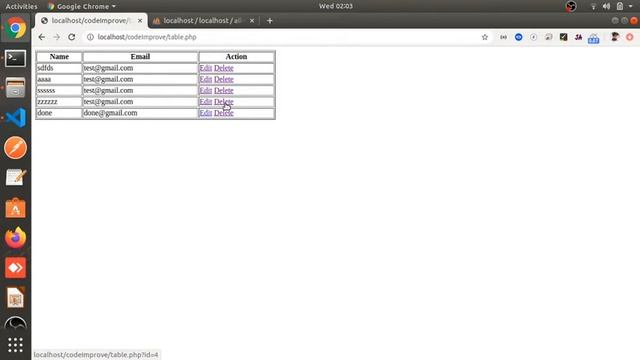This screenshot has height=360, width=640.
Task: Launch Postman from the dock
Action: 16,148
